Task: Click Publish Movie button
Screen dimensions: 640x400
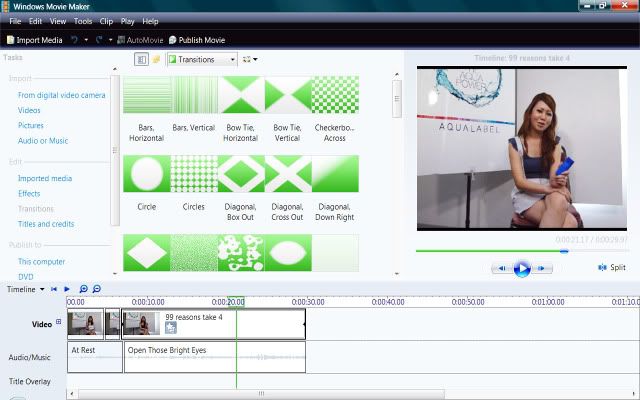Action: (197, 40)
